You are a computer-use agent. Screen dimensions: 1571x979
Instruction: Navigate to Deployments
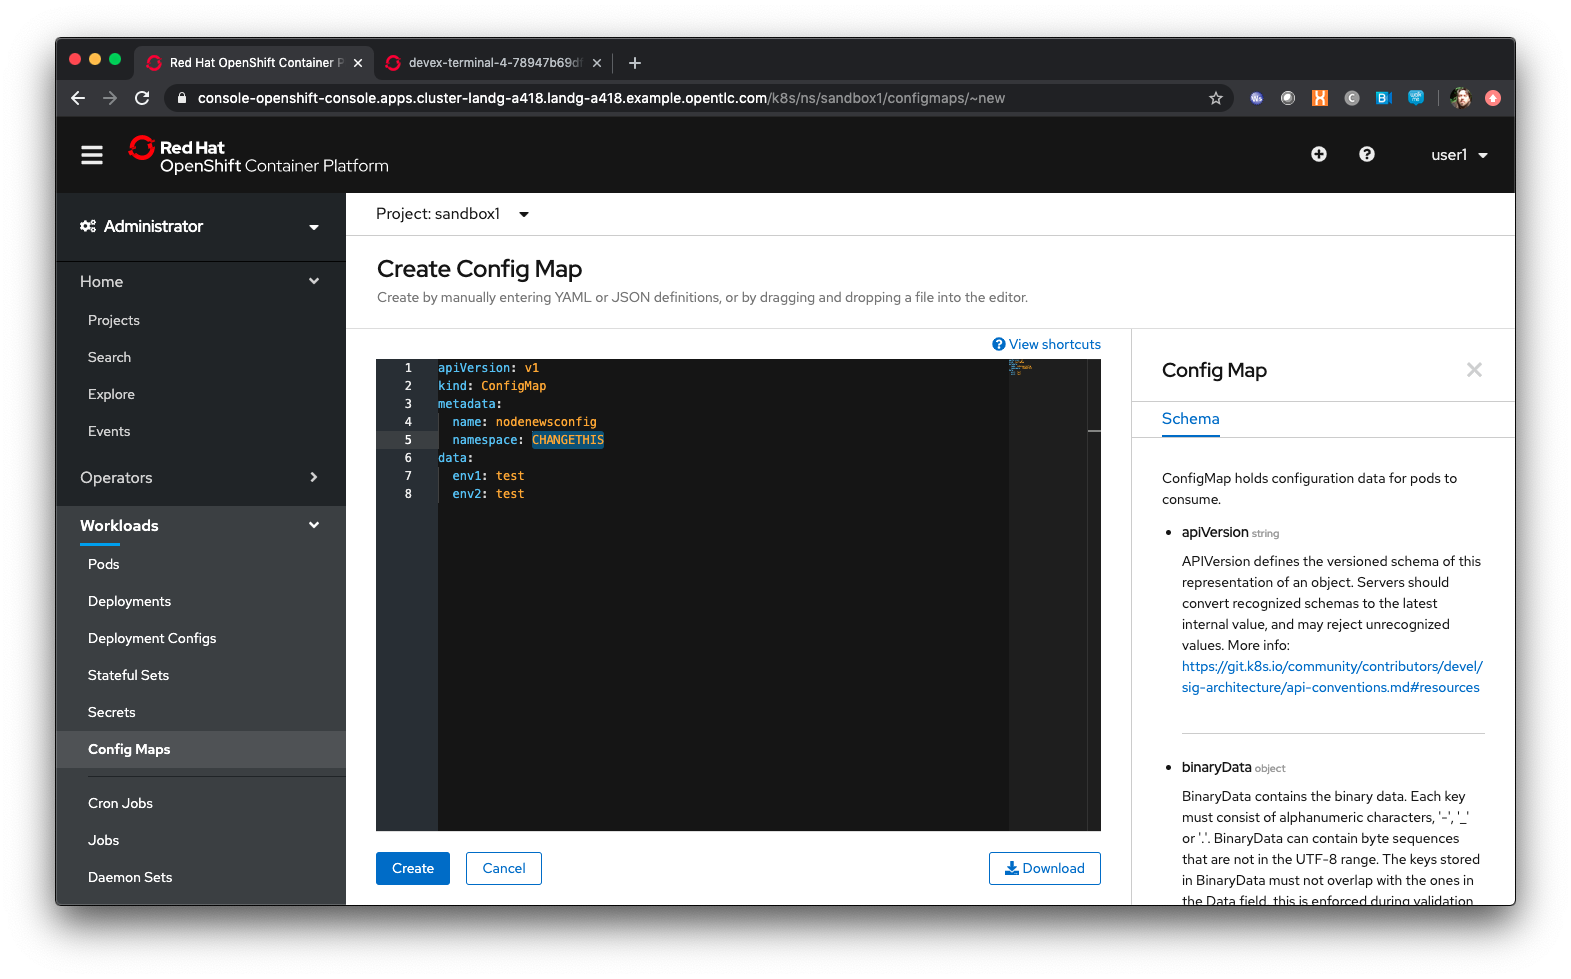(x=129, y=601)
